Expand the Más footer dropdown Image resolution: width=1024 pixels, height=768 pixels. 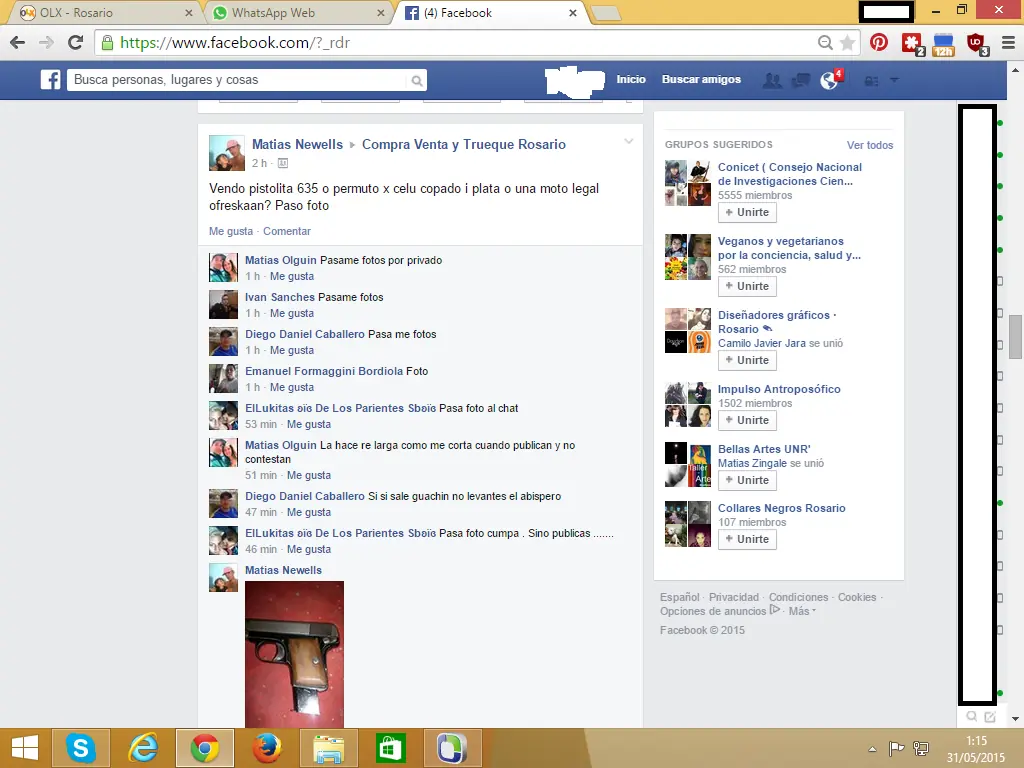802,611
